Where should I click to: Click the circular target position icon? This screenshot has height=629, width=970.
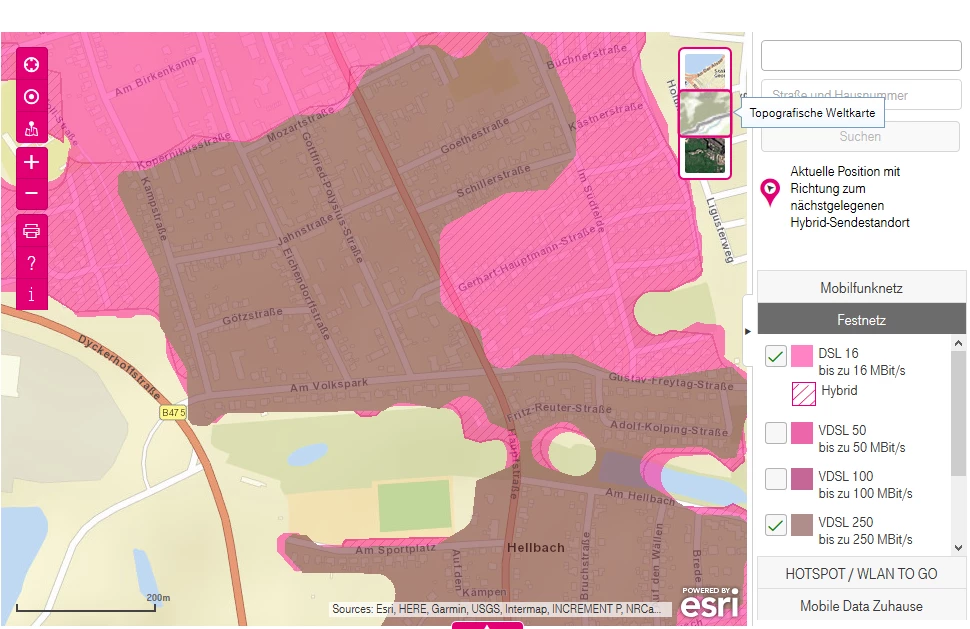32,96
